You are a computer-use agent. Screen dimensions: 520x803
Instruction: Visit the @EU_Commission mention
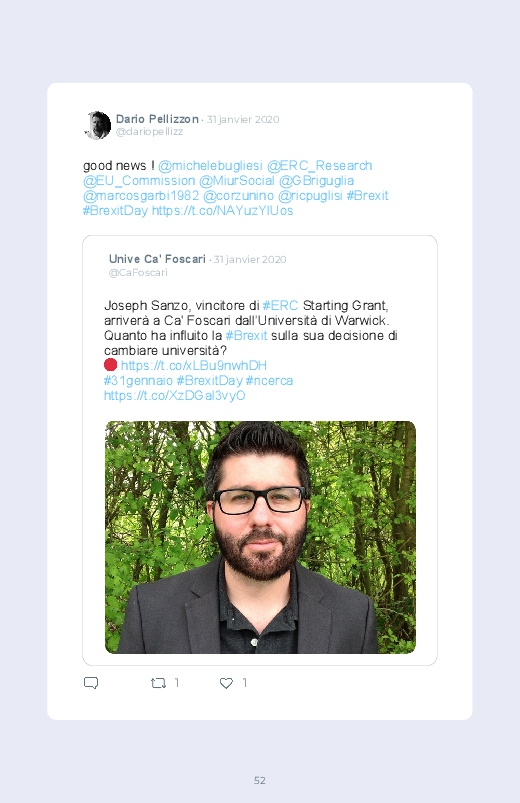(139, 181)
